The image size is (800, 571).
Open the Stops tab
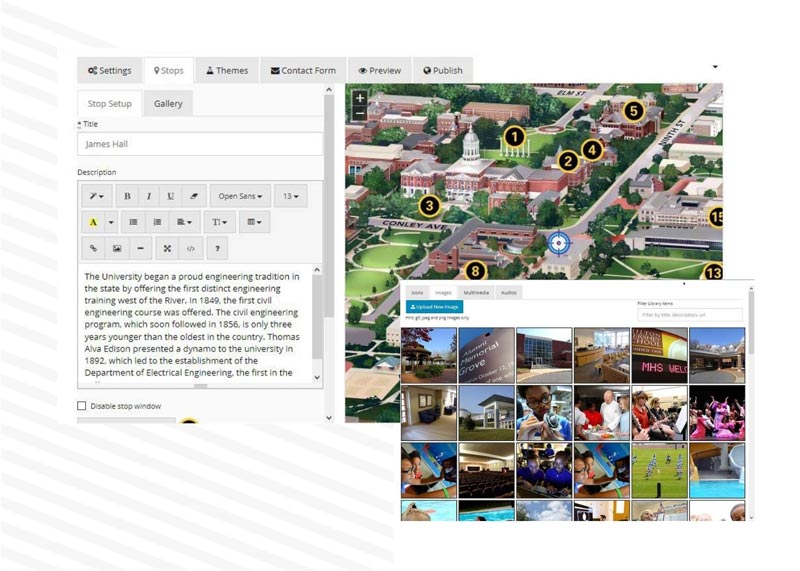pyautogui.click(x=169, y=70)
